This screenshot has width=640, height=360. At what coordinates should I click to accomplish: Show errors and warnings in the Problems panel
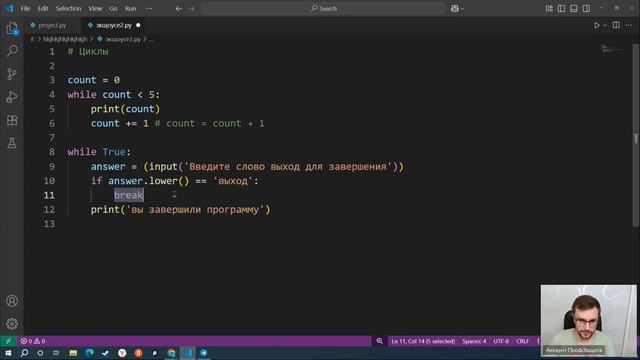33,341
